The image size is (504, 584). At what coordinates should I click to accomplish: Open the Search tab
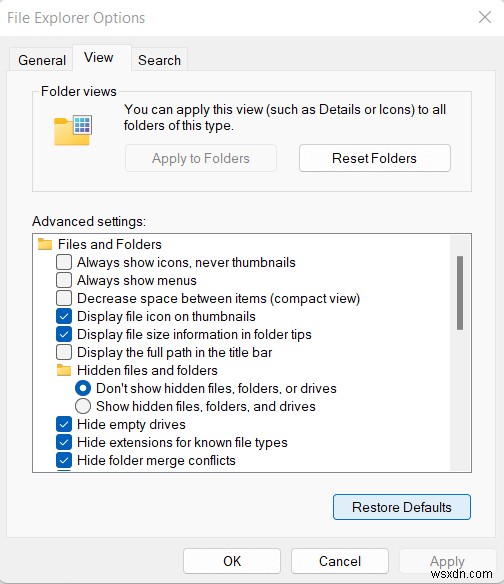[159, 60]
